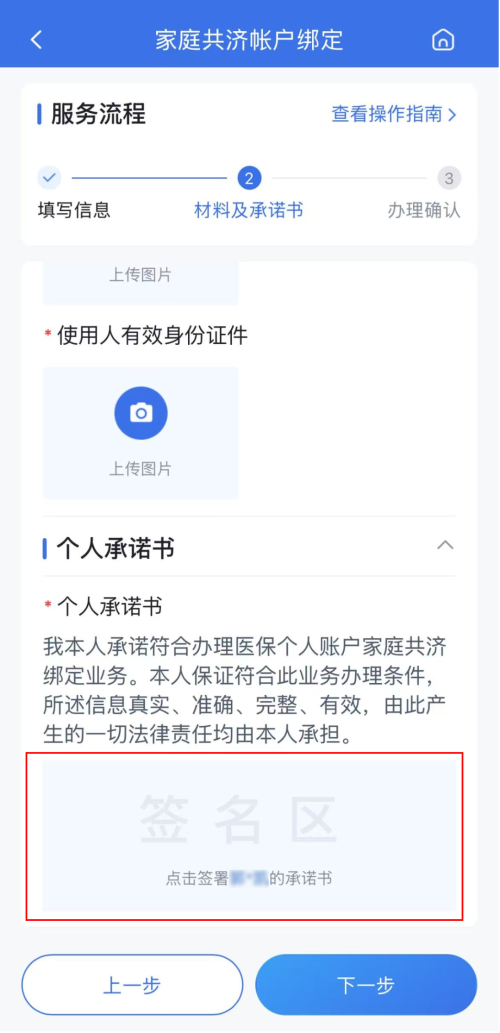
Task: Tap the 签名区 signature area
Action: point(249,835)
